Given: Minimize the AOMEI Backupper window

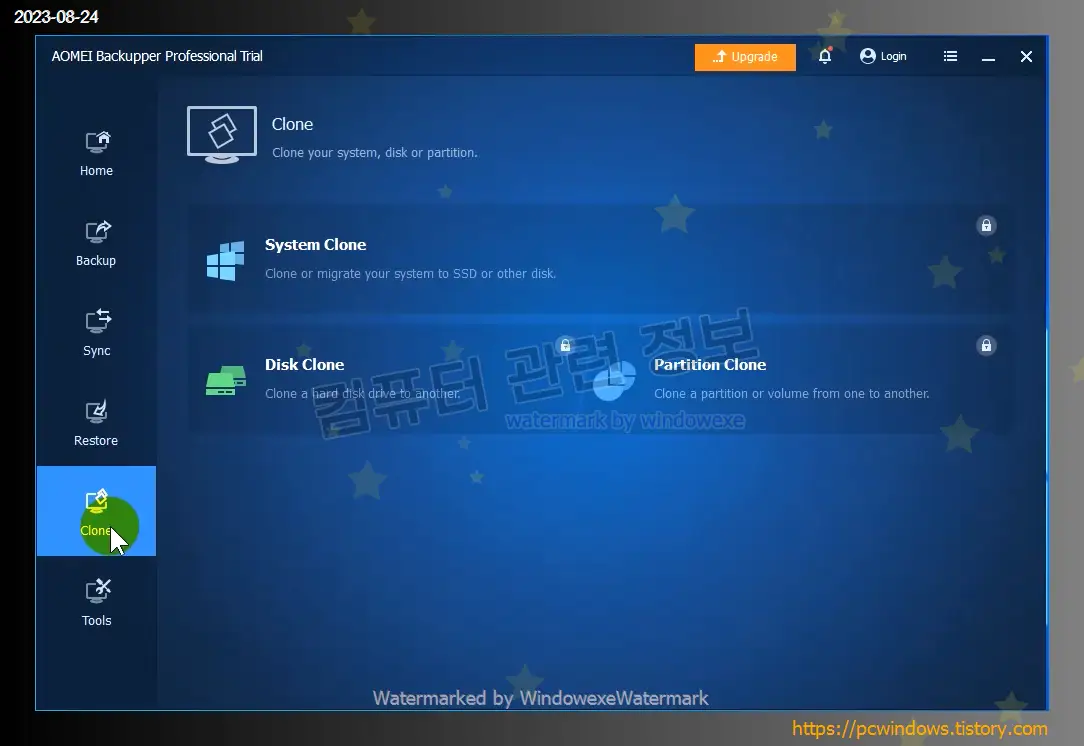Looking at the screenshot, I should tap(989, 57).
